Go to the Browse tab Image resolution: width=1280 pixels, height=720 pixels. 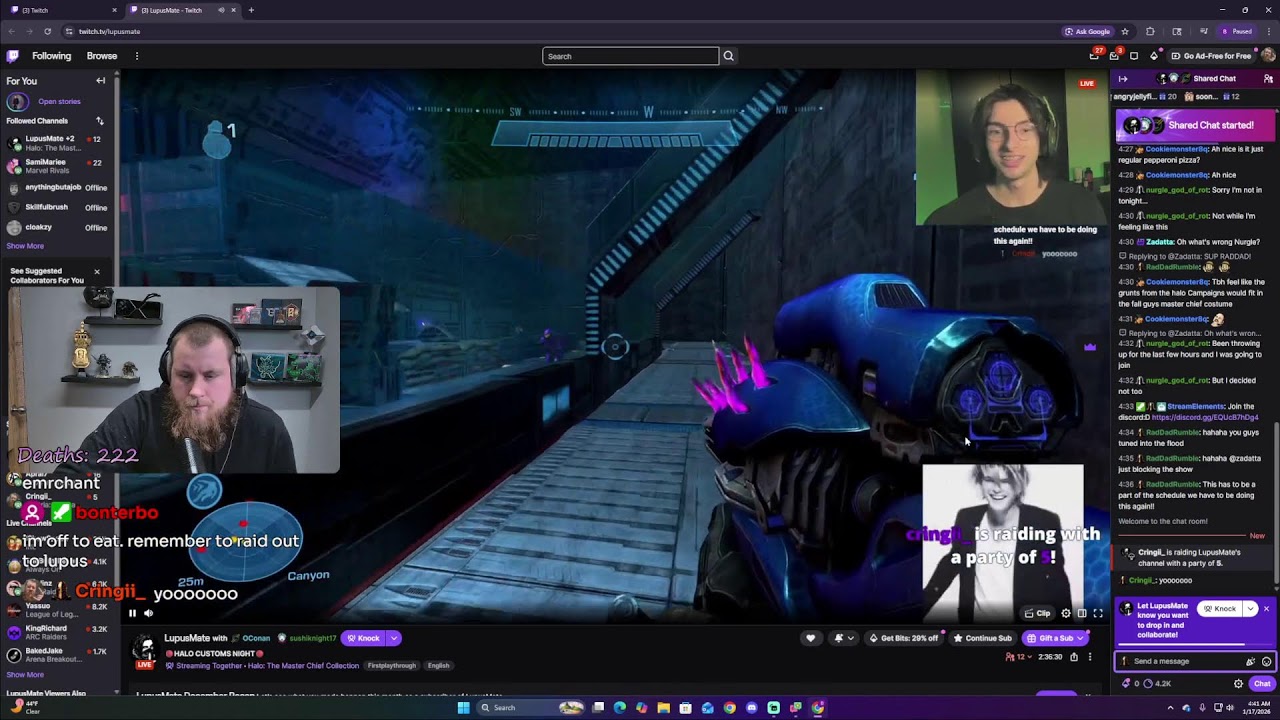[x=102, y=56]
